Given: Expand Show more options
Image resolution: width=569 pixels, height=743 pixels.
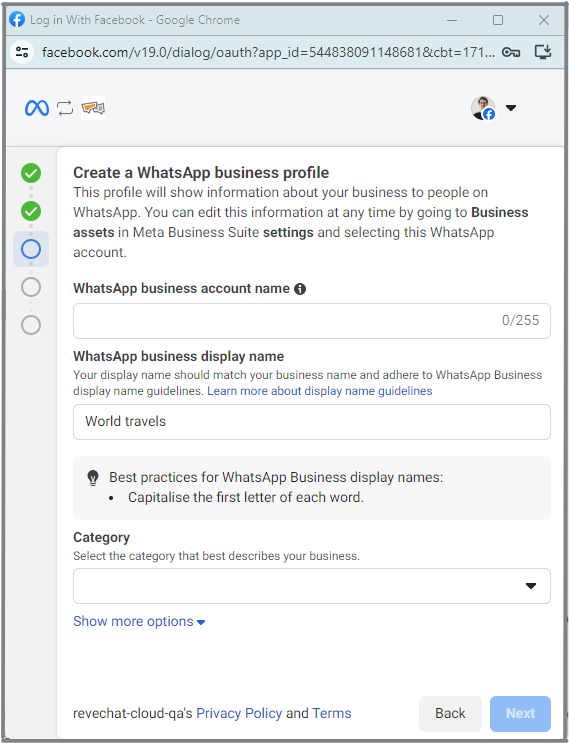Looking at the screenshot, I should click(139, 621).
